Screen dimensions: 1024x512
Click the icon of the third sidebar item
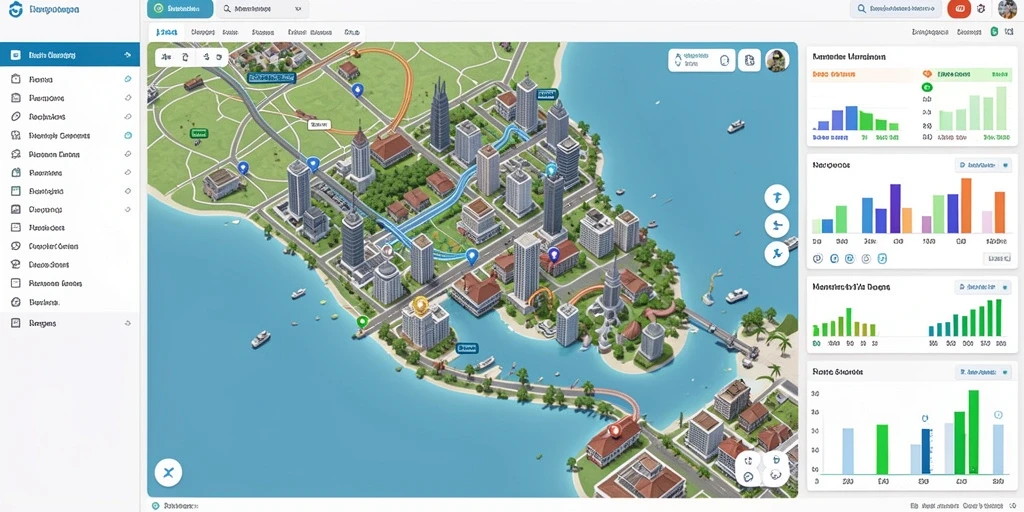coord(16,98)
